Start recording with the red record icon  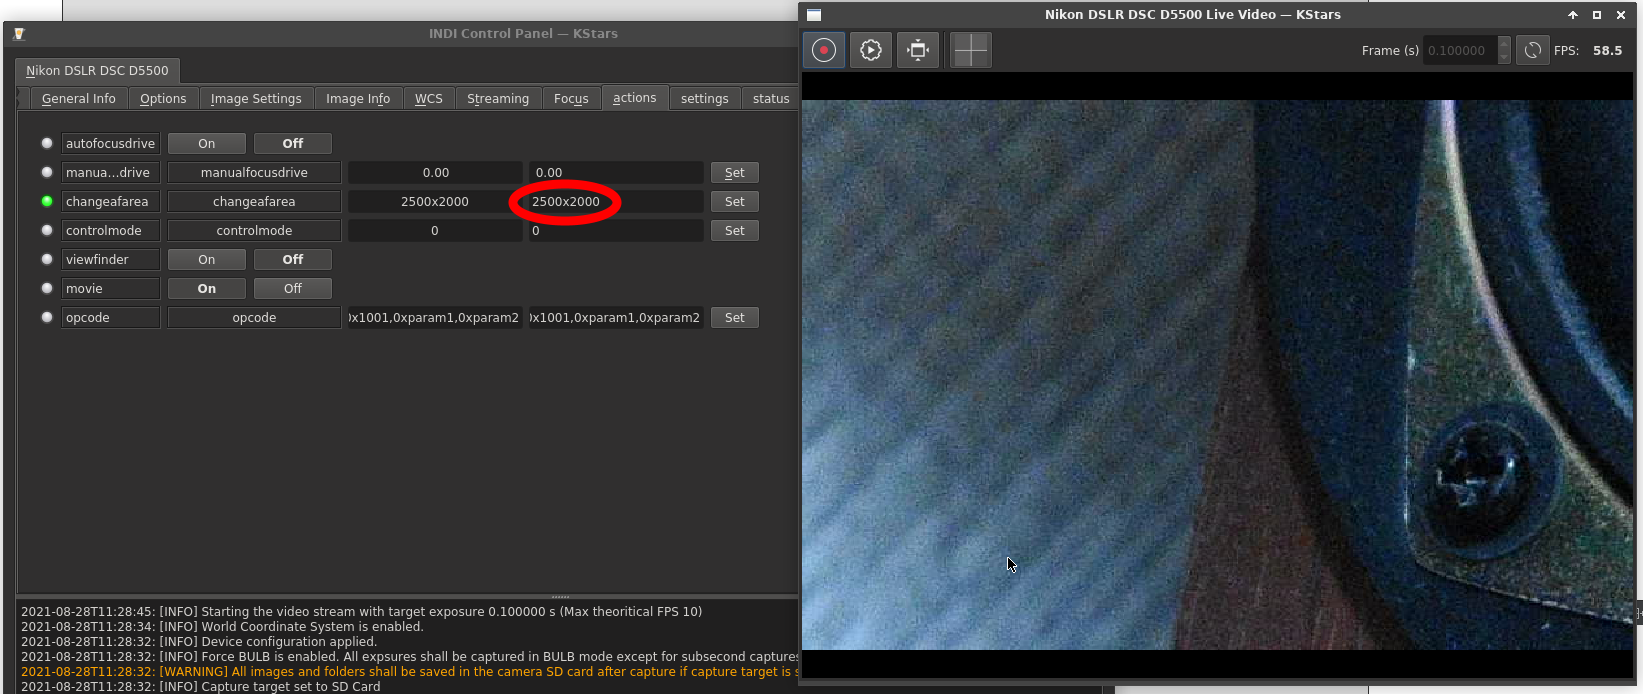point(824,50)
